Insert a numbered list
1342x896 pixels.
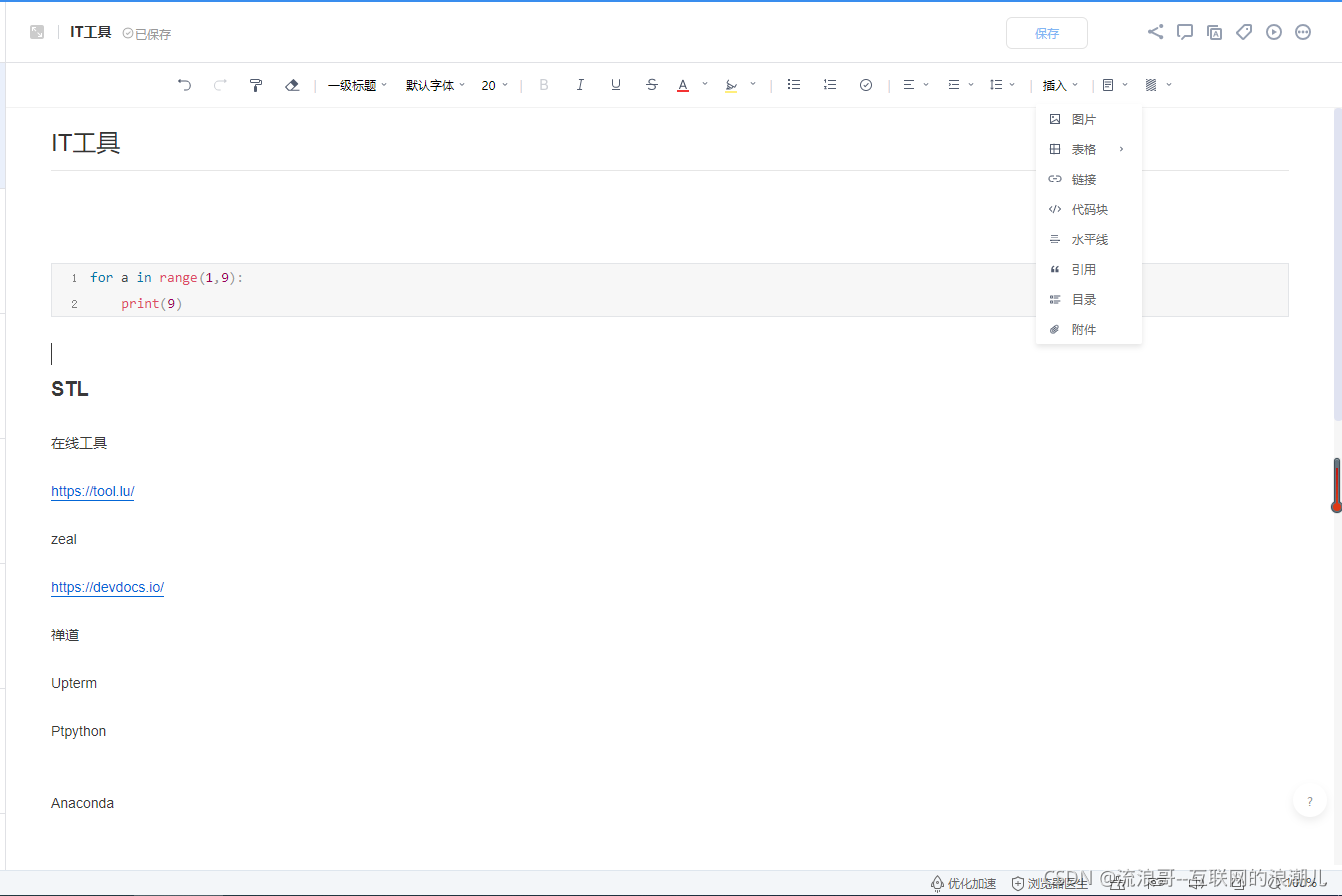pos(830,85)
